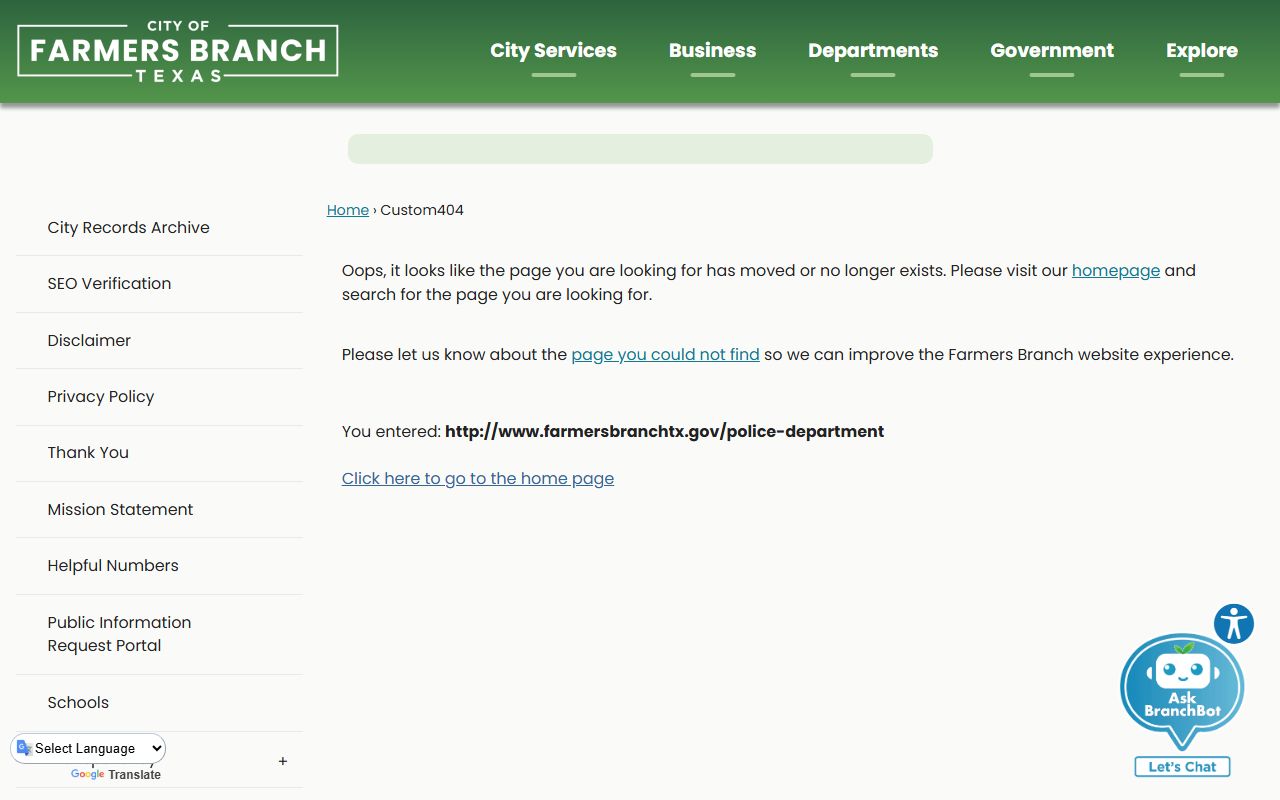This screenshot has width=1280, height=800.
Task: Click the Let's Chat button
Action: tap(1182, 767)
